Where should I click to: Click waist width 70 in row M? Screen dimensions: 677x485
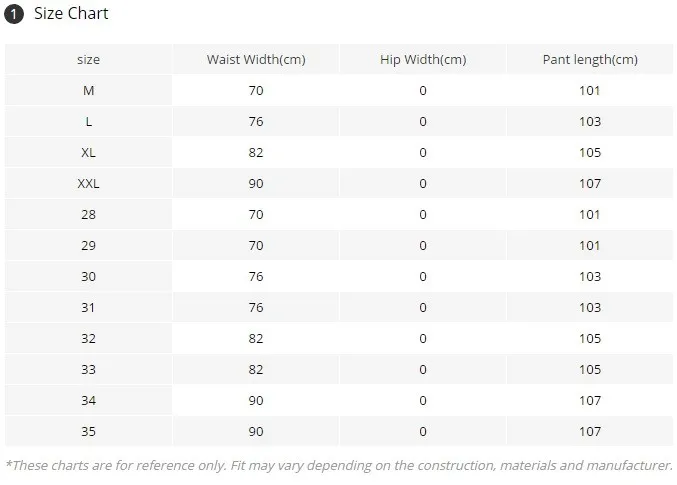[x=256, y=90]
